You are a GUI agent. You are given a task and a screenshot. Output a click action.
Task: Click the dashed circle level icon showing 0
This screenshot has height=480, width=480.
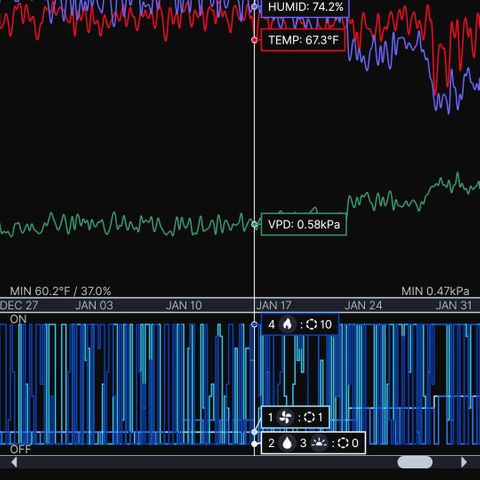tap(343, 443)
